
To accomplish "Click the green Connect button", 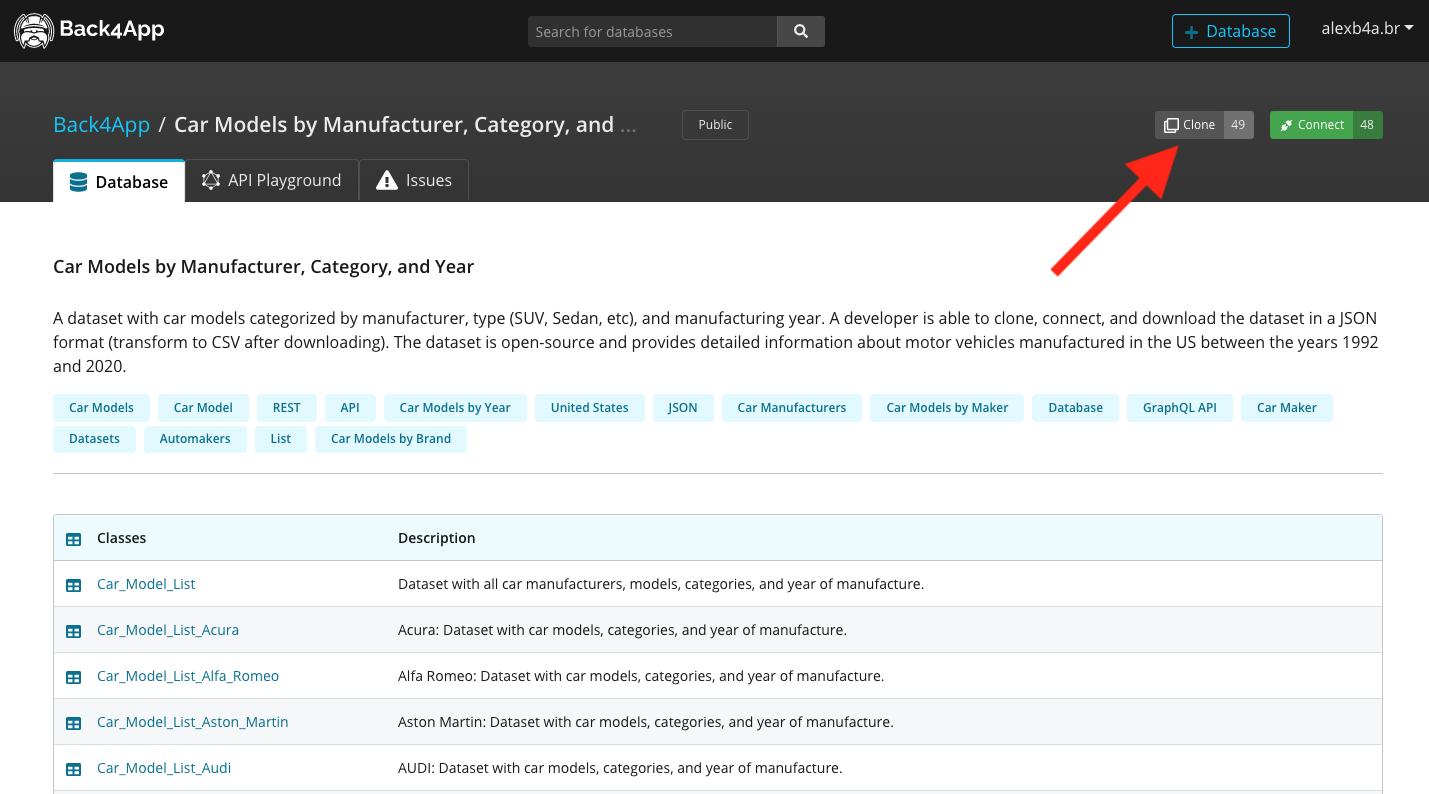I will 1311,125.
